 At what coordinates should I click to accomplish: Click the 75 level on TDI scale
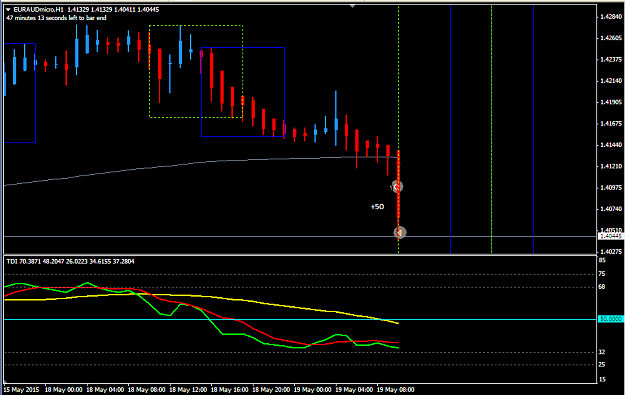[x=602, y=274]
